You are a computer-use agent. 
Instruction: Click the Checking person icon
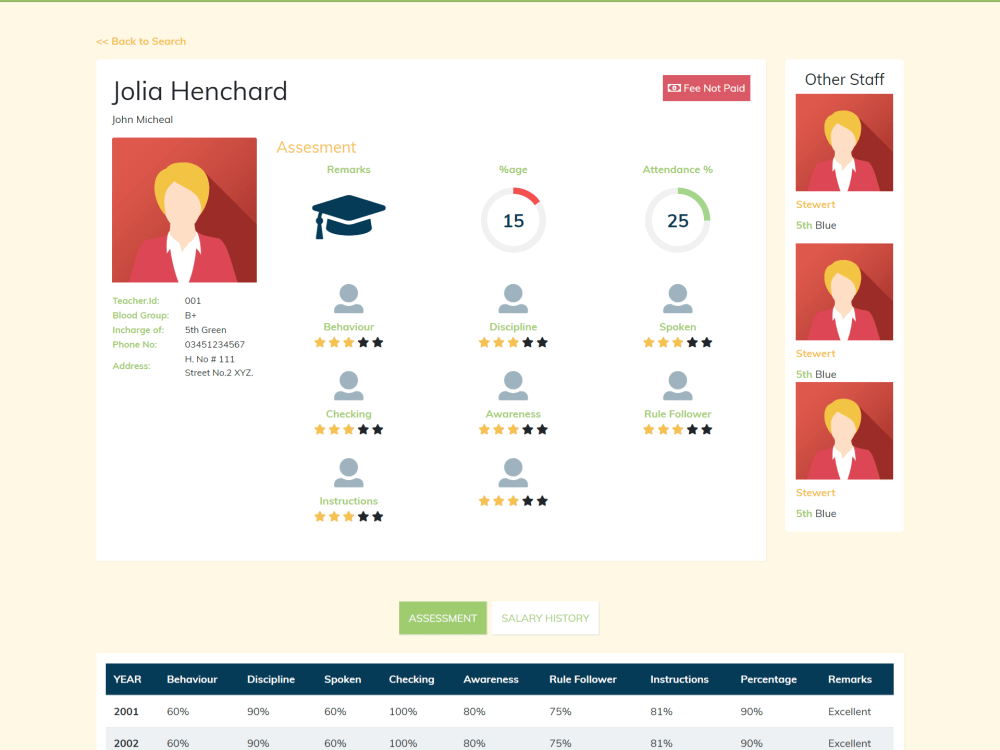pos(348,385)
